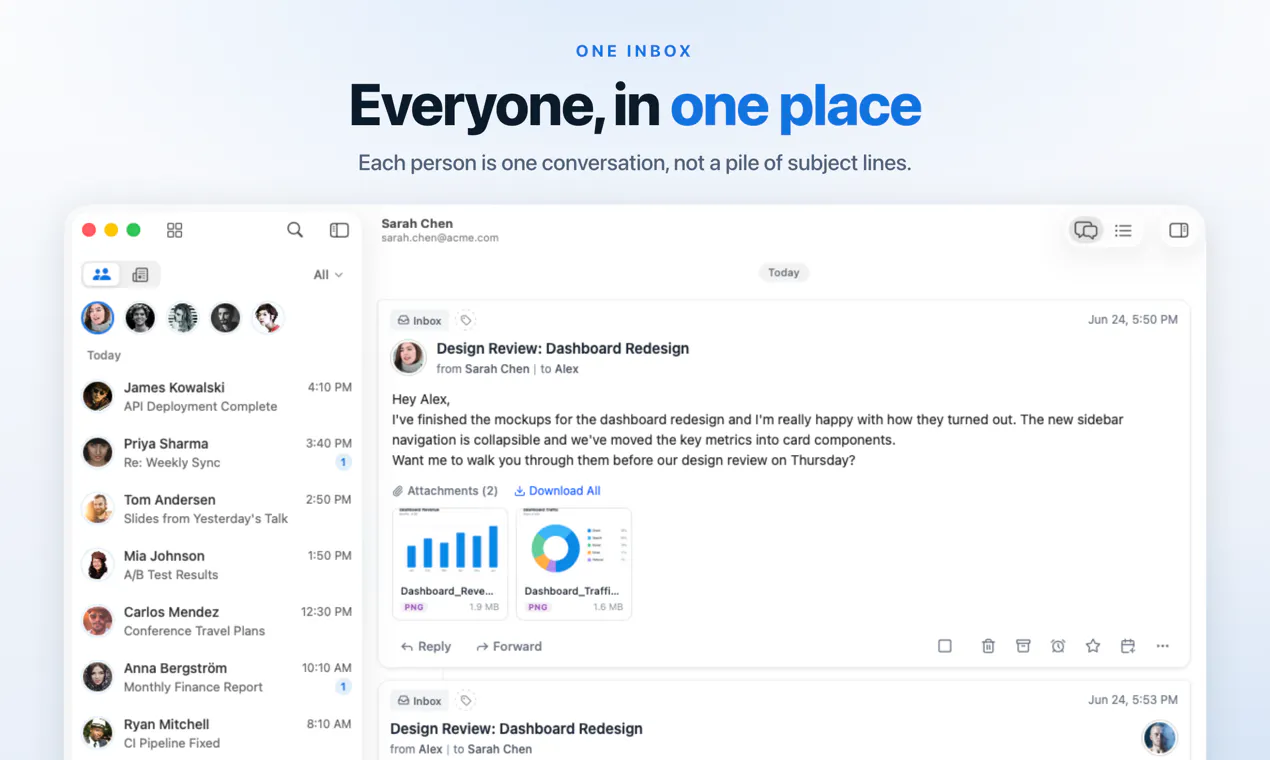Open the grid apps icon beside window controls

(x=175, y=230)
